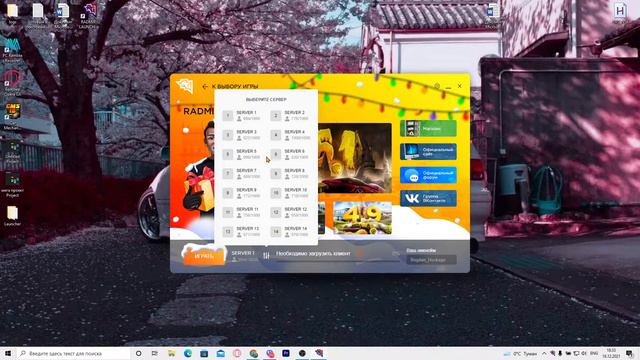The height and width of the screenshot is (360, 640).
Task: Click the orange ИГРАТЬ play button
Action: pyautogui.click(x=204, y=256)
